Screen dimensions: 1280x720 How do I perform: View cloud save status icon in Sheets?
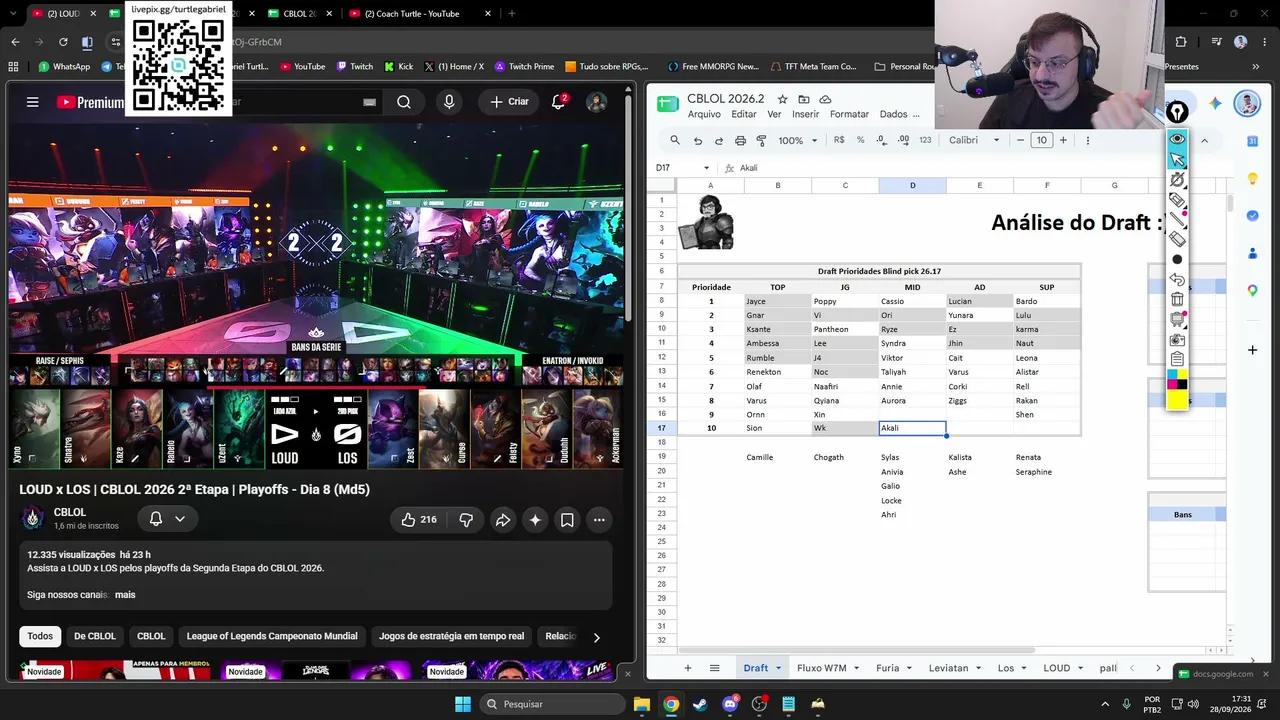[825, 99]
